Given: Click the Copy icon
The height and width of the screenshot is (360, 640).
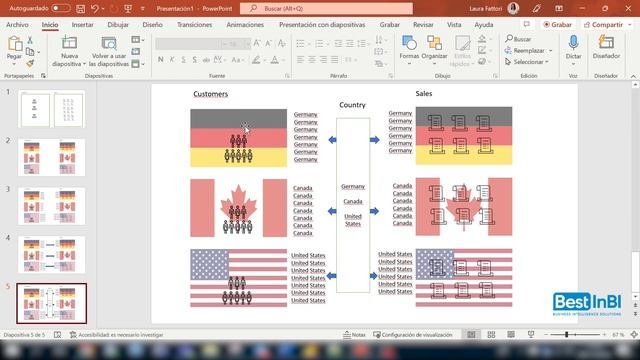Looking at the screenshot, I should click(x=30, y=51).
